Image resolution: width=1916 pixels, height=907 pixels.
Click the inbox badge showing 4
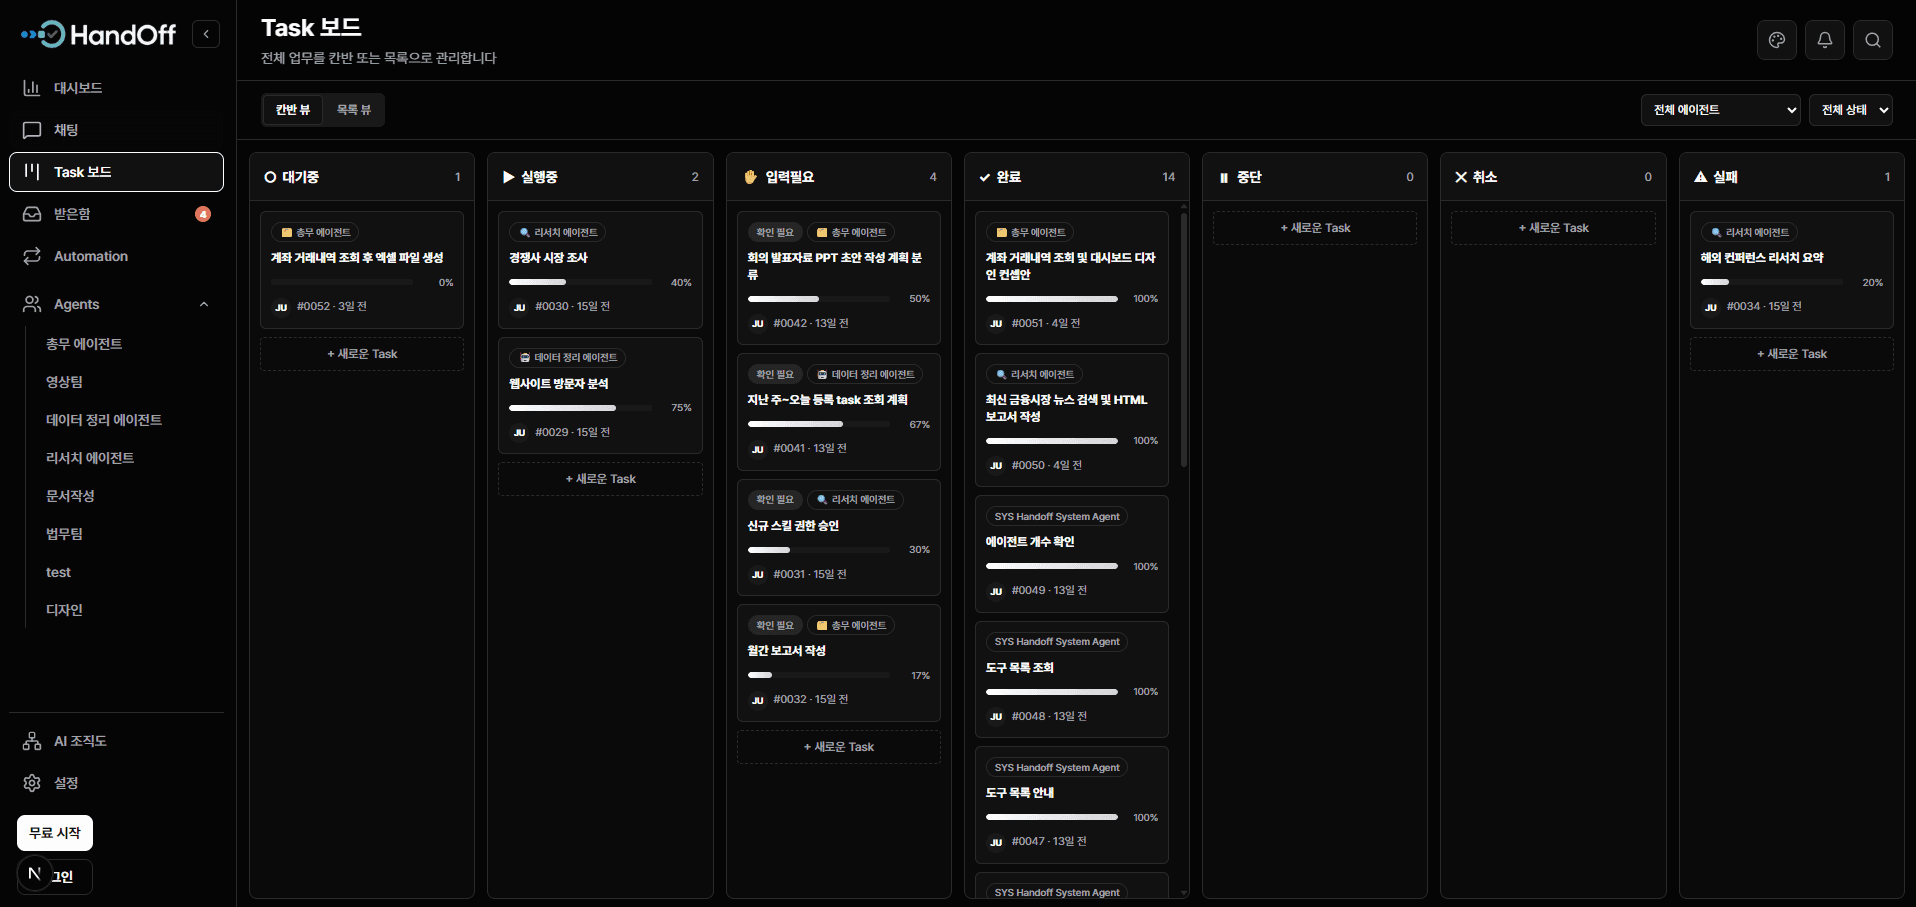(x=203, y=214)
